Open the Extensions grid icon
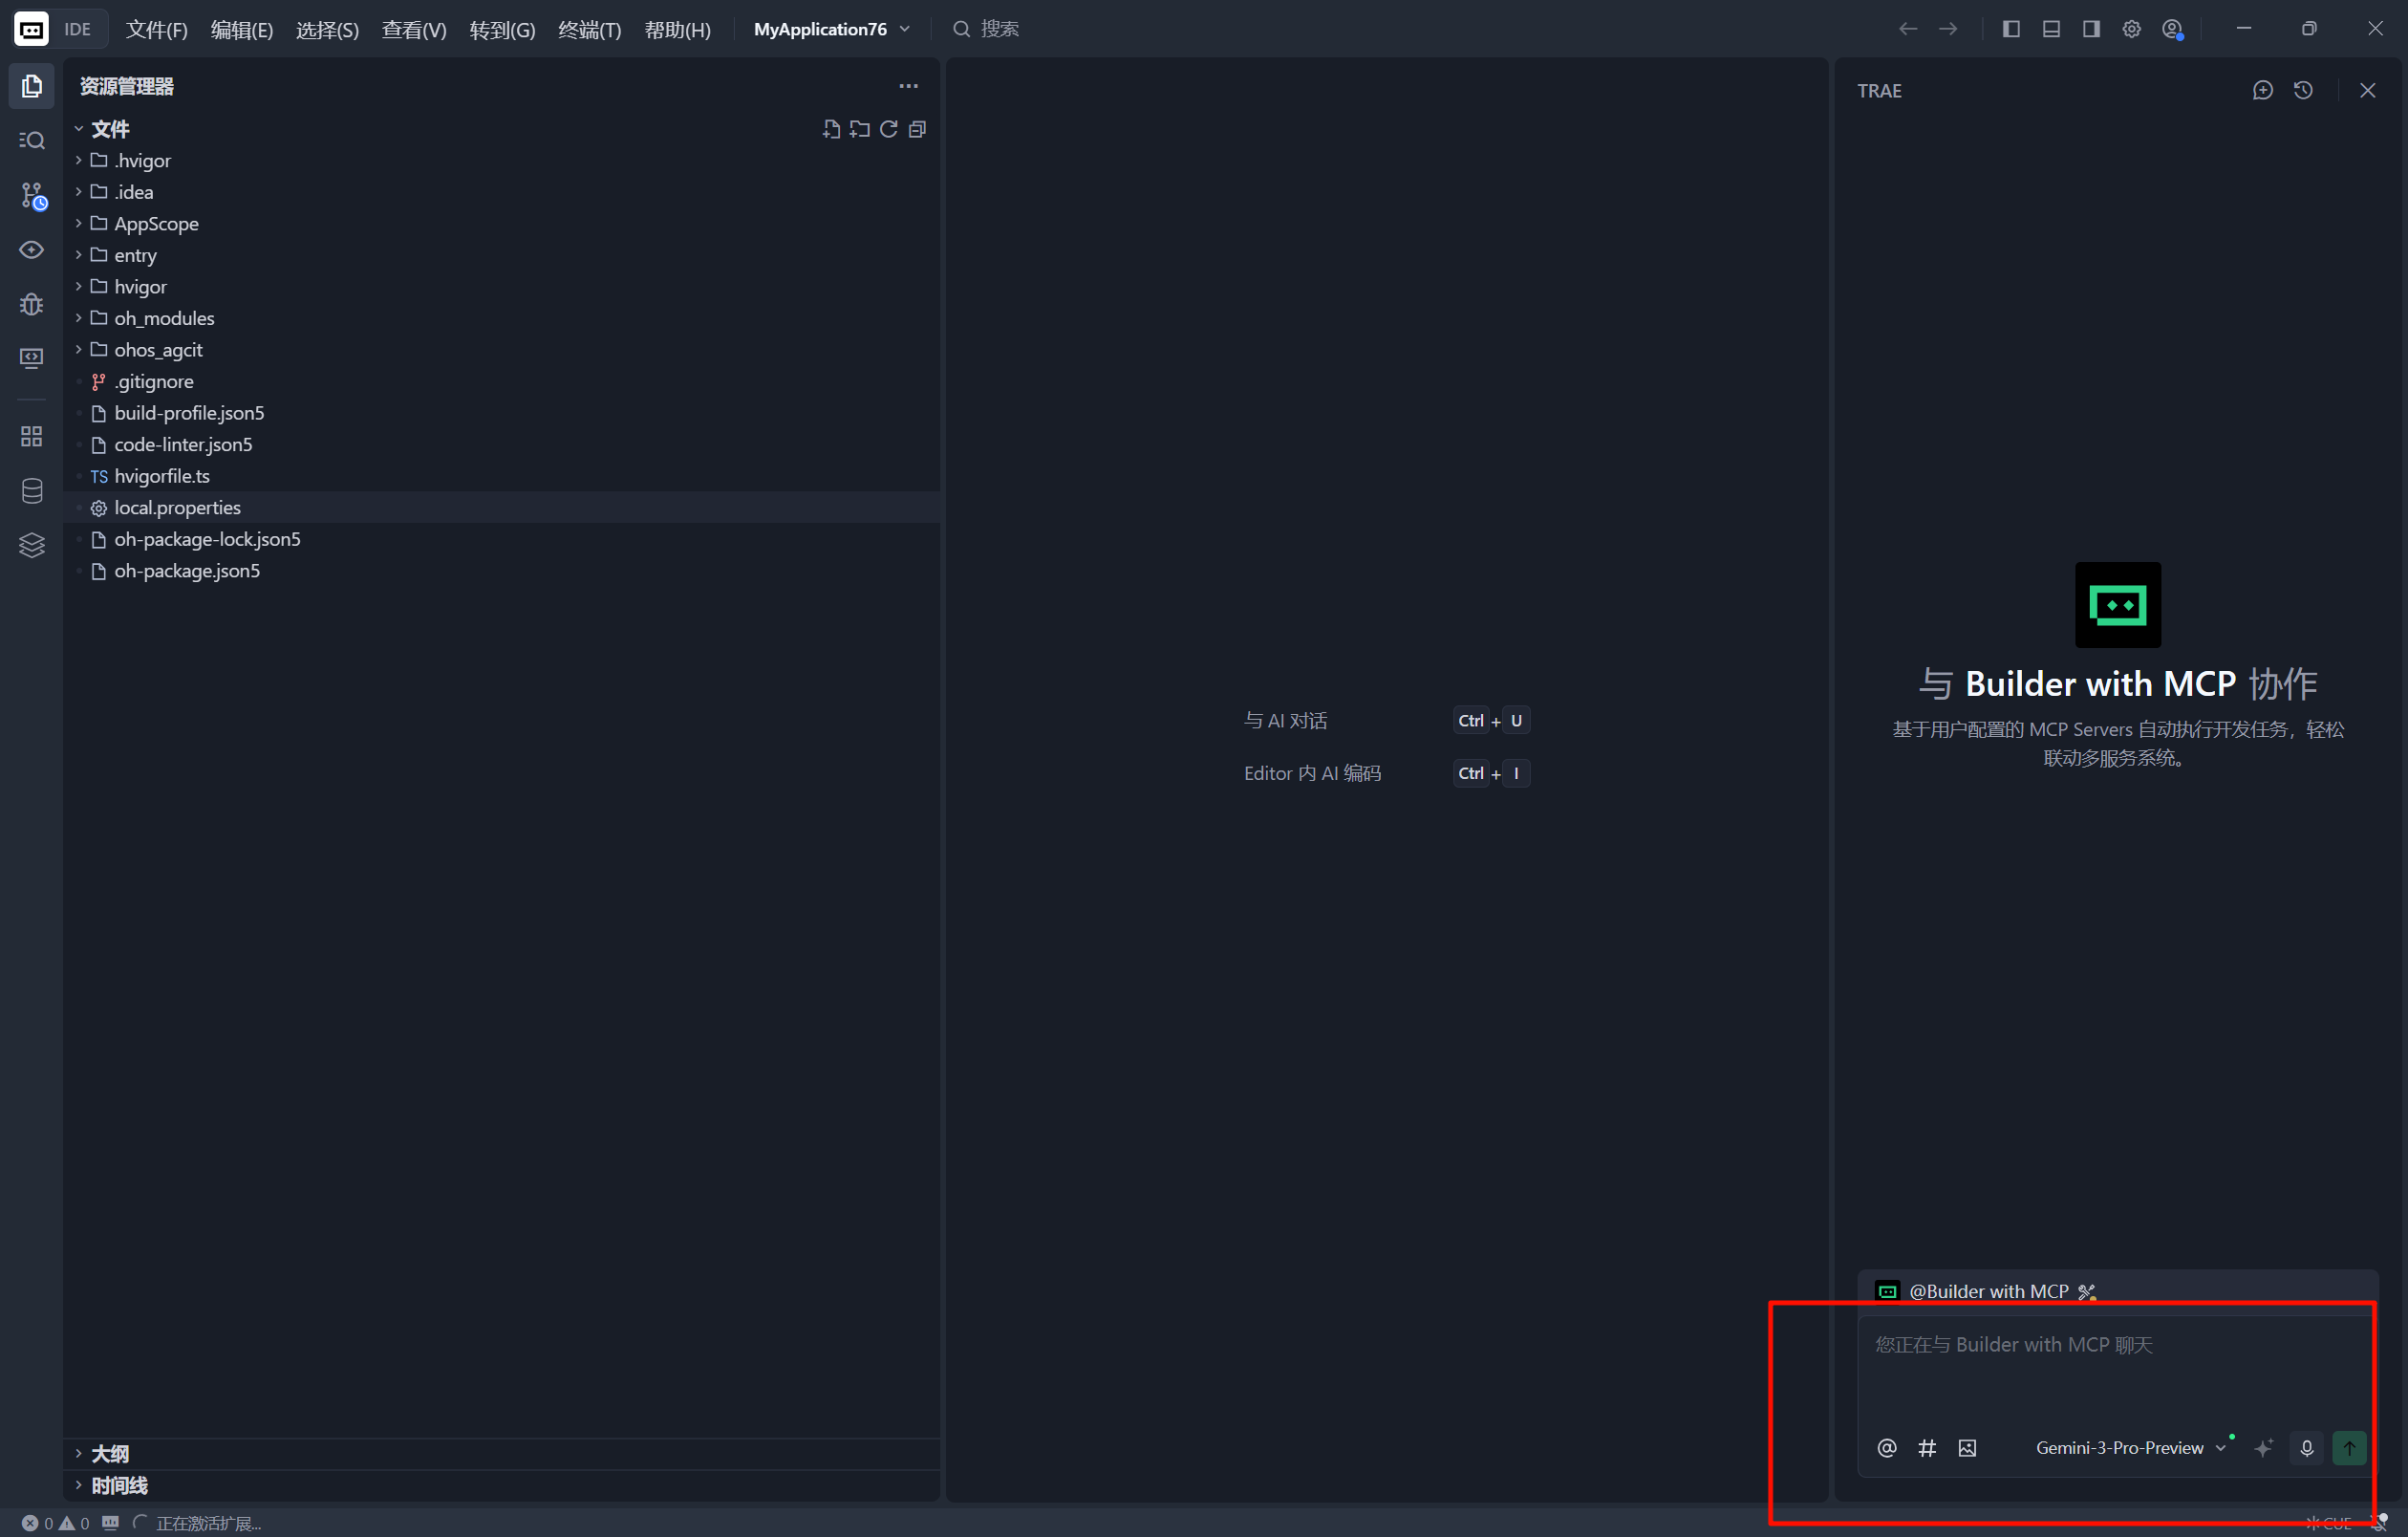Image resolution: width=2408 pixels, height=1537 pixels. (31, 436)
